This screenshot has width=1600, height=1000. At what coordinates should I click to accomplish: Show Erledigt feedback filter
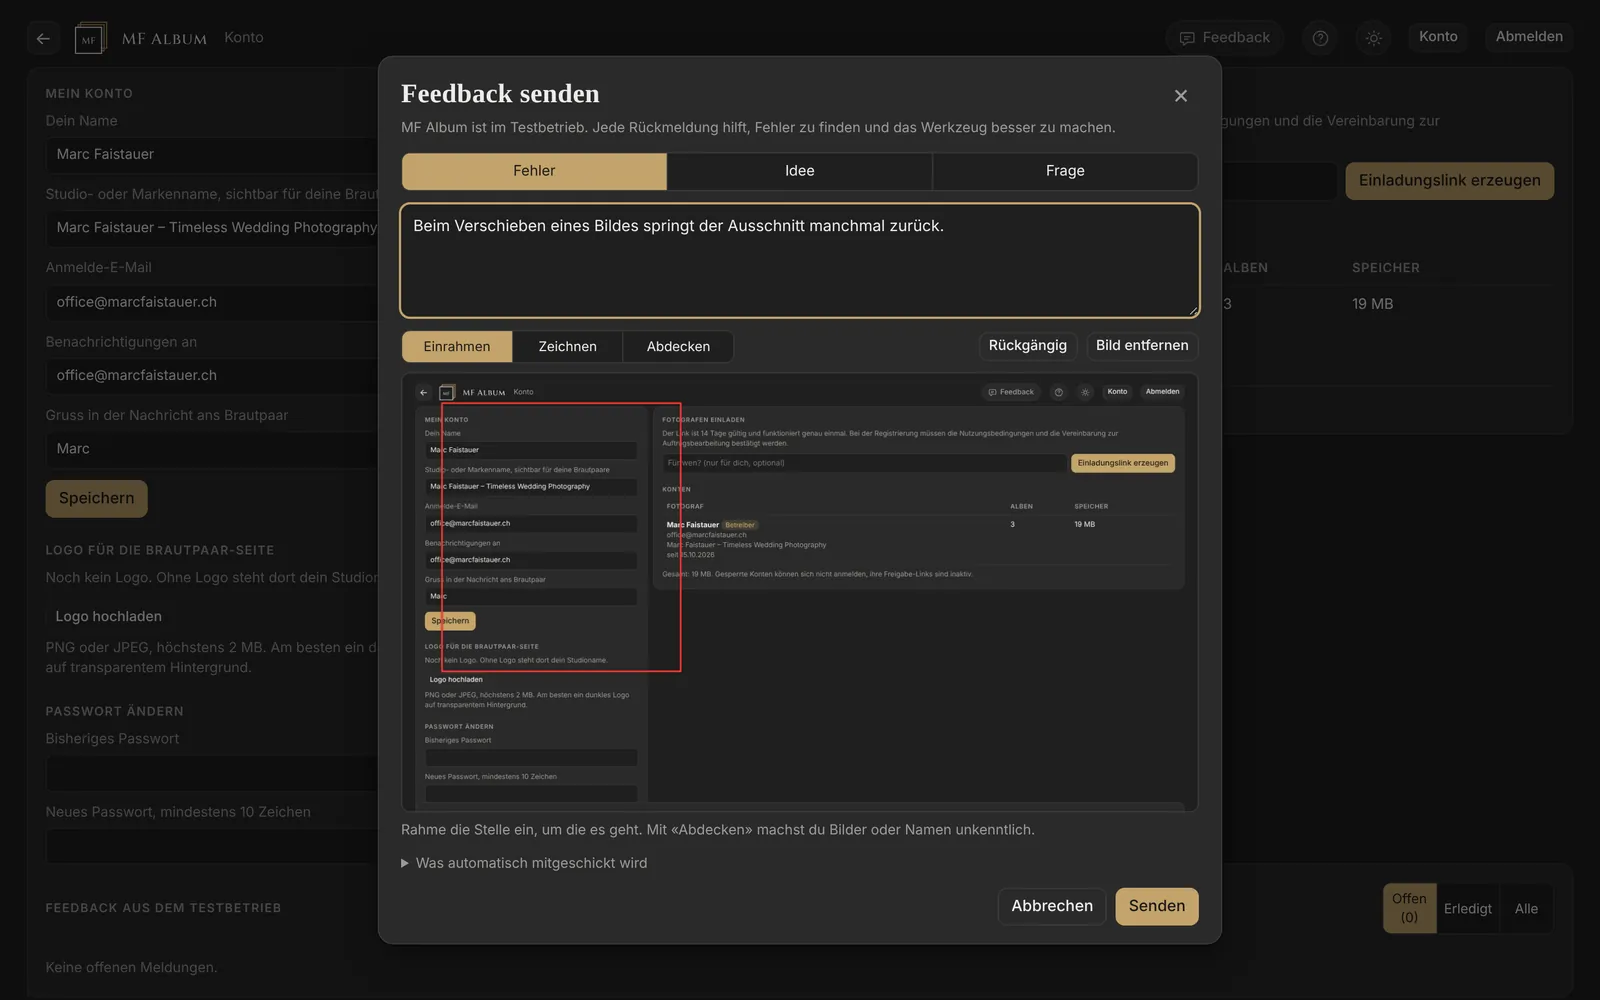tap(1467, 908)
